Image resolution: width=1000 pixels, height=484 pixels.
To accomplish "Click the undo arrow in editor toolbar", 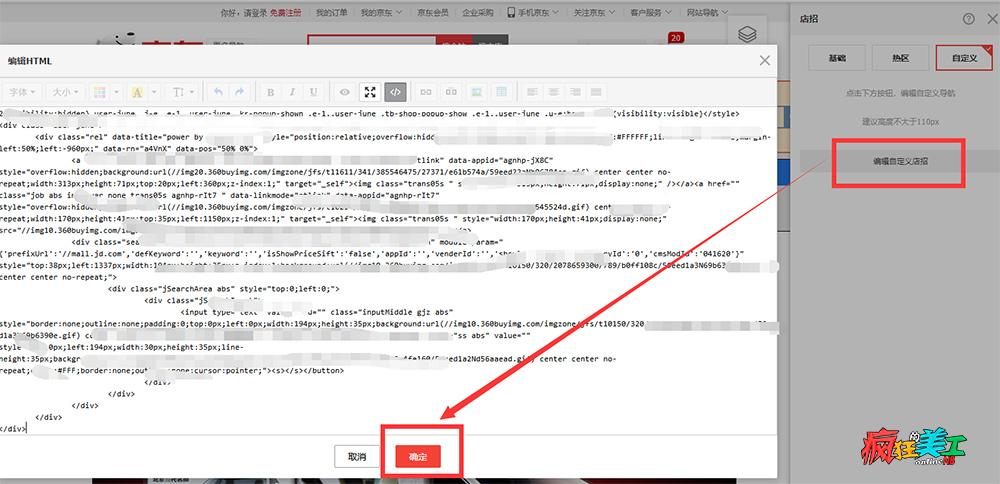I will click(218, 92).
